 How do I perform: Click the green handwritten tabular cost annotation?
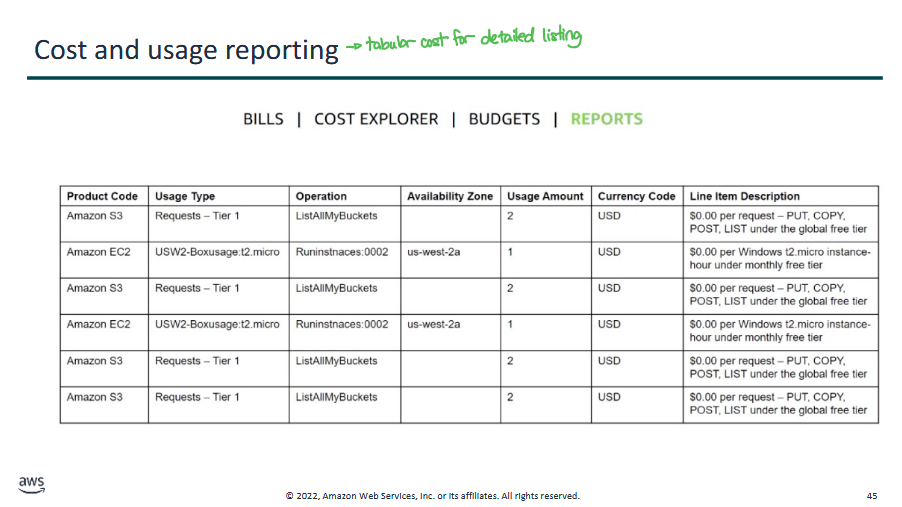tap(463, 40)
